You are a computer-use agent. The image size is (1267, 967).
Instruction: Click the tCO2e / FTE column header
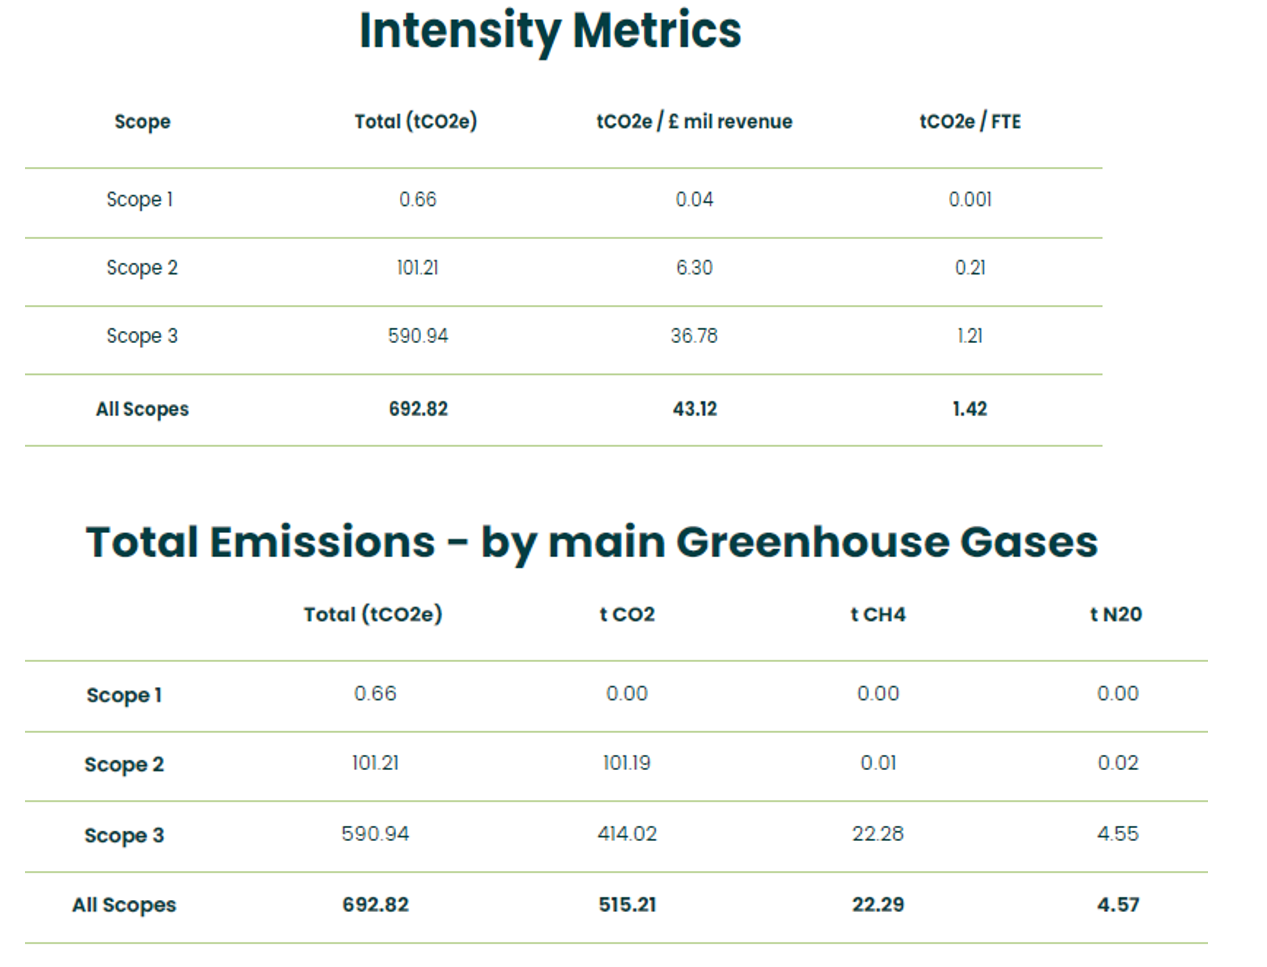970,122
